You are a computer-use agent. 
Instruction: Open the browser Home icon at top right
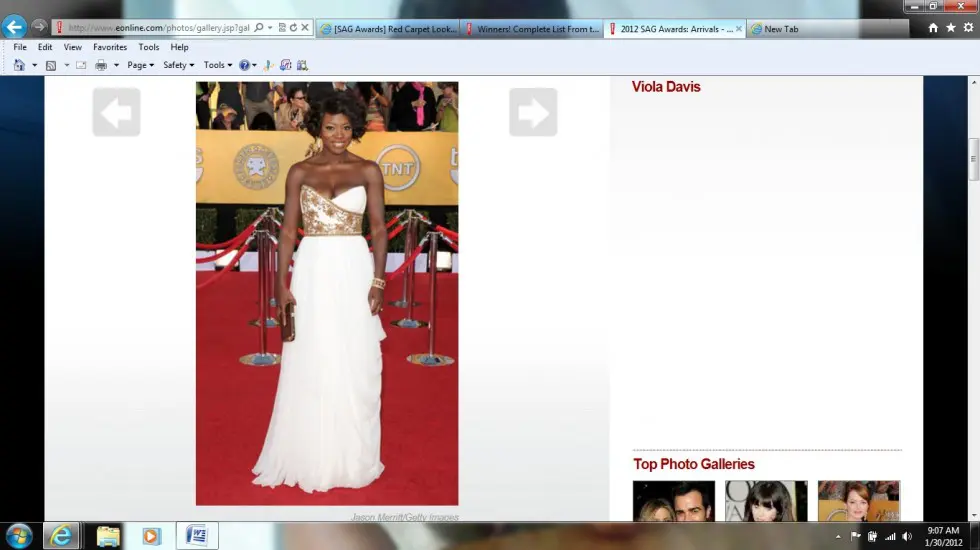(933, 28)
